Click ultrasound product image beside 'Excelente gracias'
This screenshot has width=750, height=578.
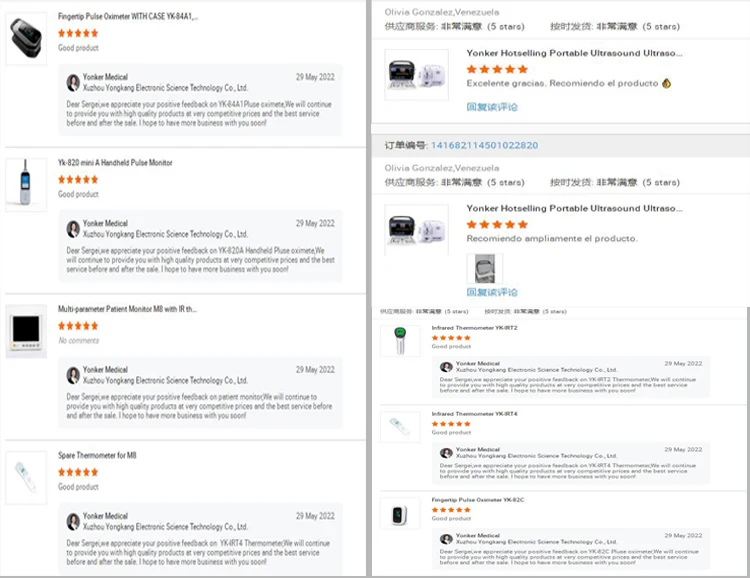pyautogui.click(x=417, y=75)
